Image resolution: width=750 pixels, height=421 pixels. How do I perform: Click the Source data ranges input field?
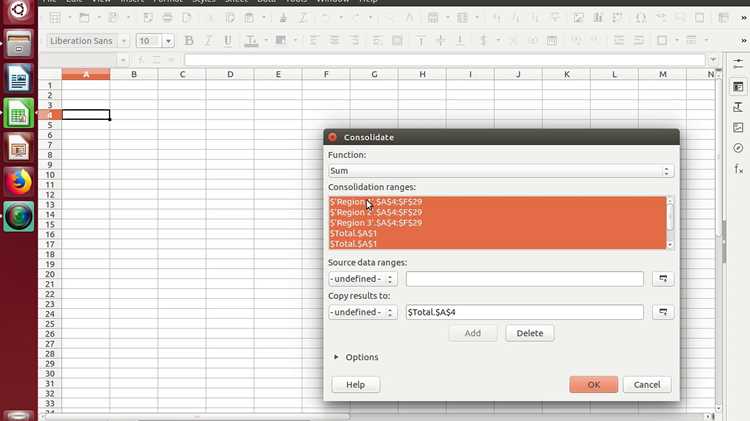(x=525, y=278)
